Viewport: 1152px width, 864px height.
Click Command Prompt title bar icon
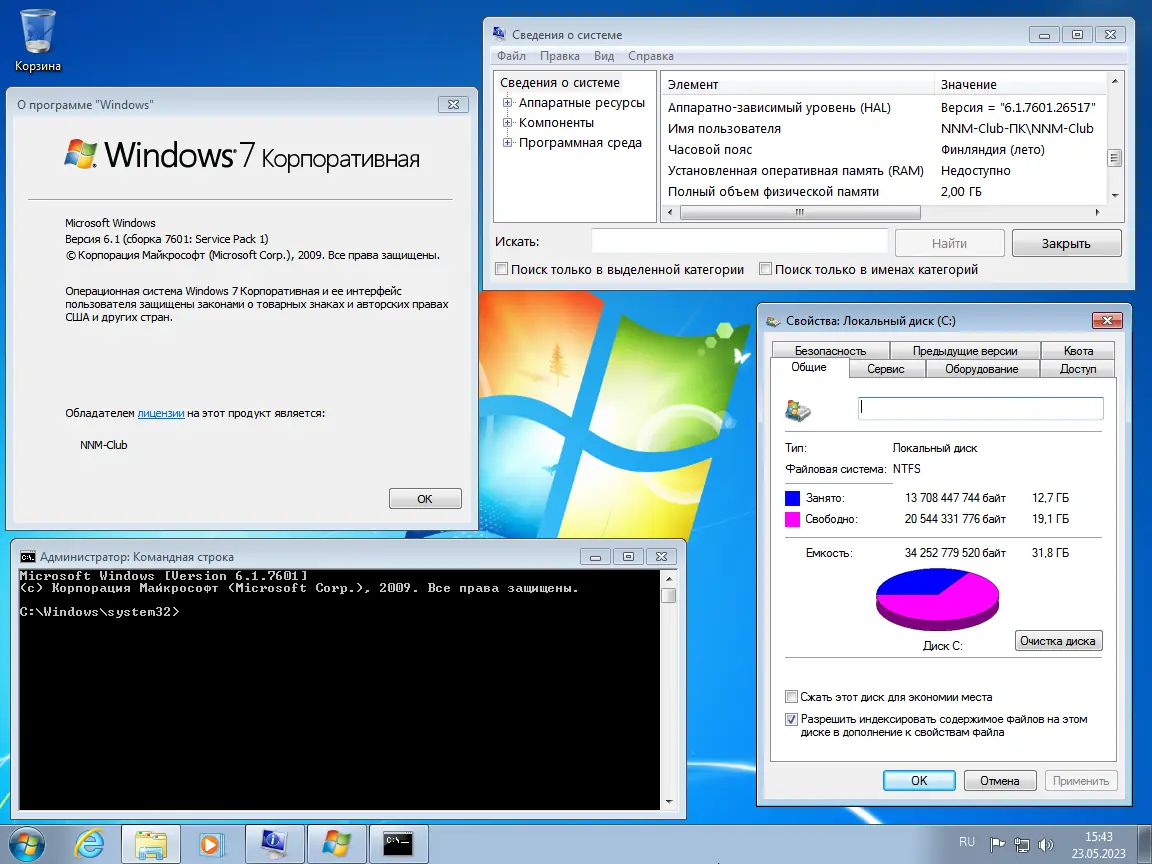pos(28,556)
